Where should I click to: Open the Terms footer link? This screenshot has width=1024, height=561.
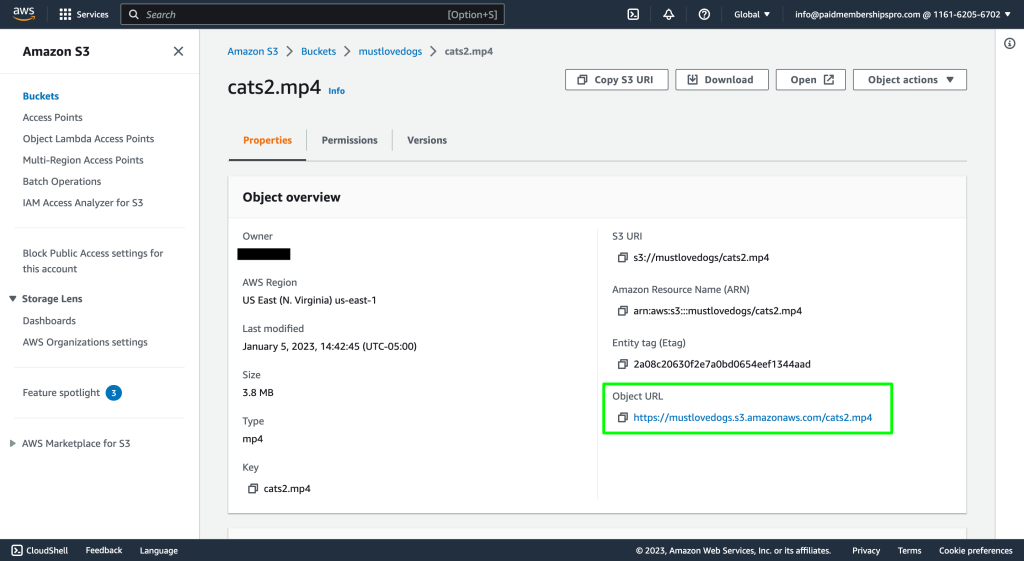909,551
